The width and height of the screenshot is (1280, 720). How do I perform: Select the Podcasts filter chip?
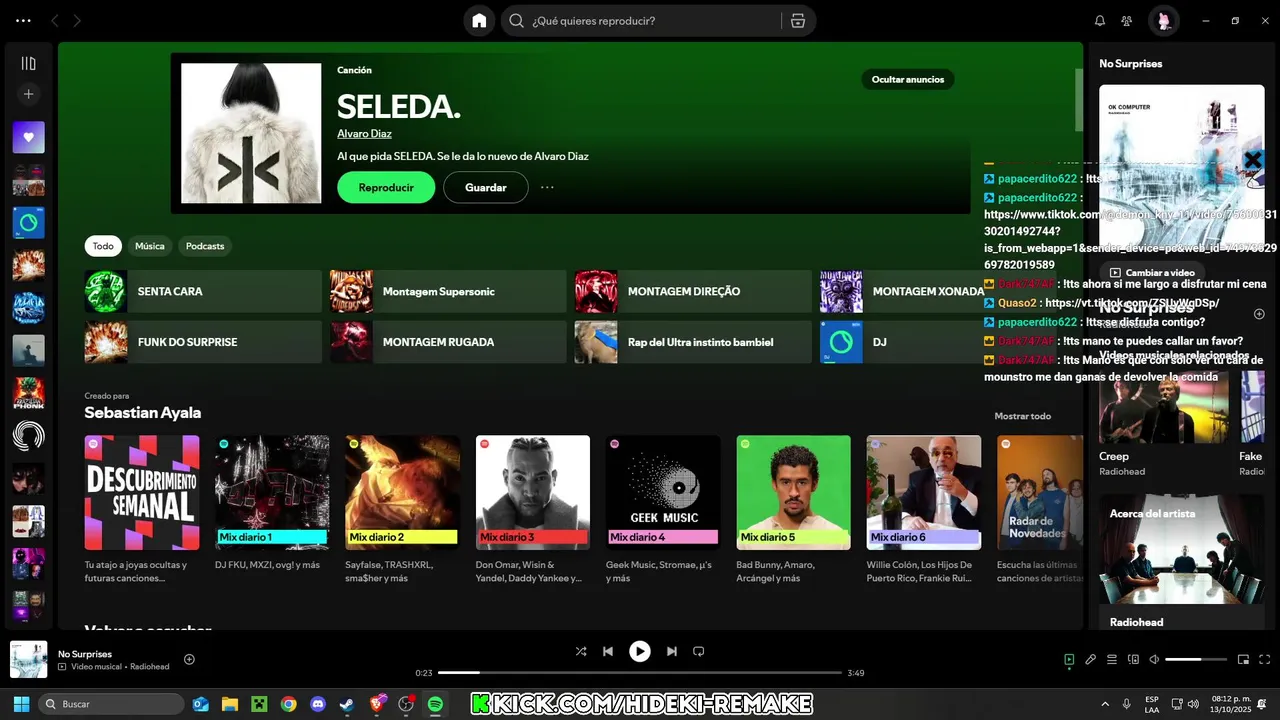pyautogui.click(x=205, y=246)
